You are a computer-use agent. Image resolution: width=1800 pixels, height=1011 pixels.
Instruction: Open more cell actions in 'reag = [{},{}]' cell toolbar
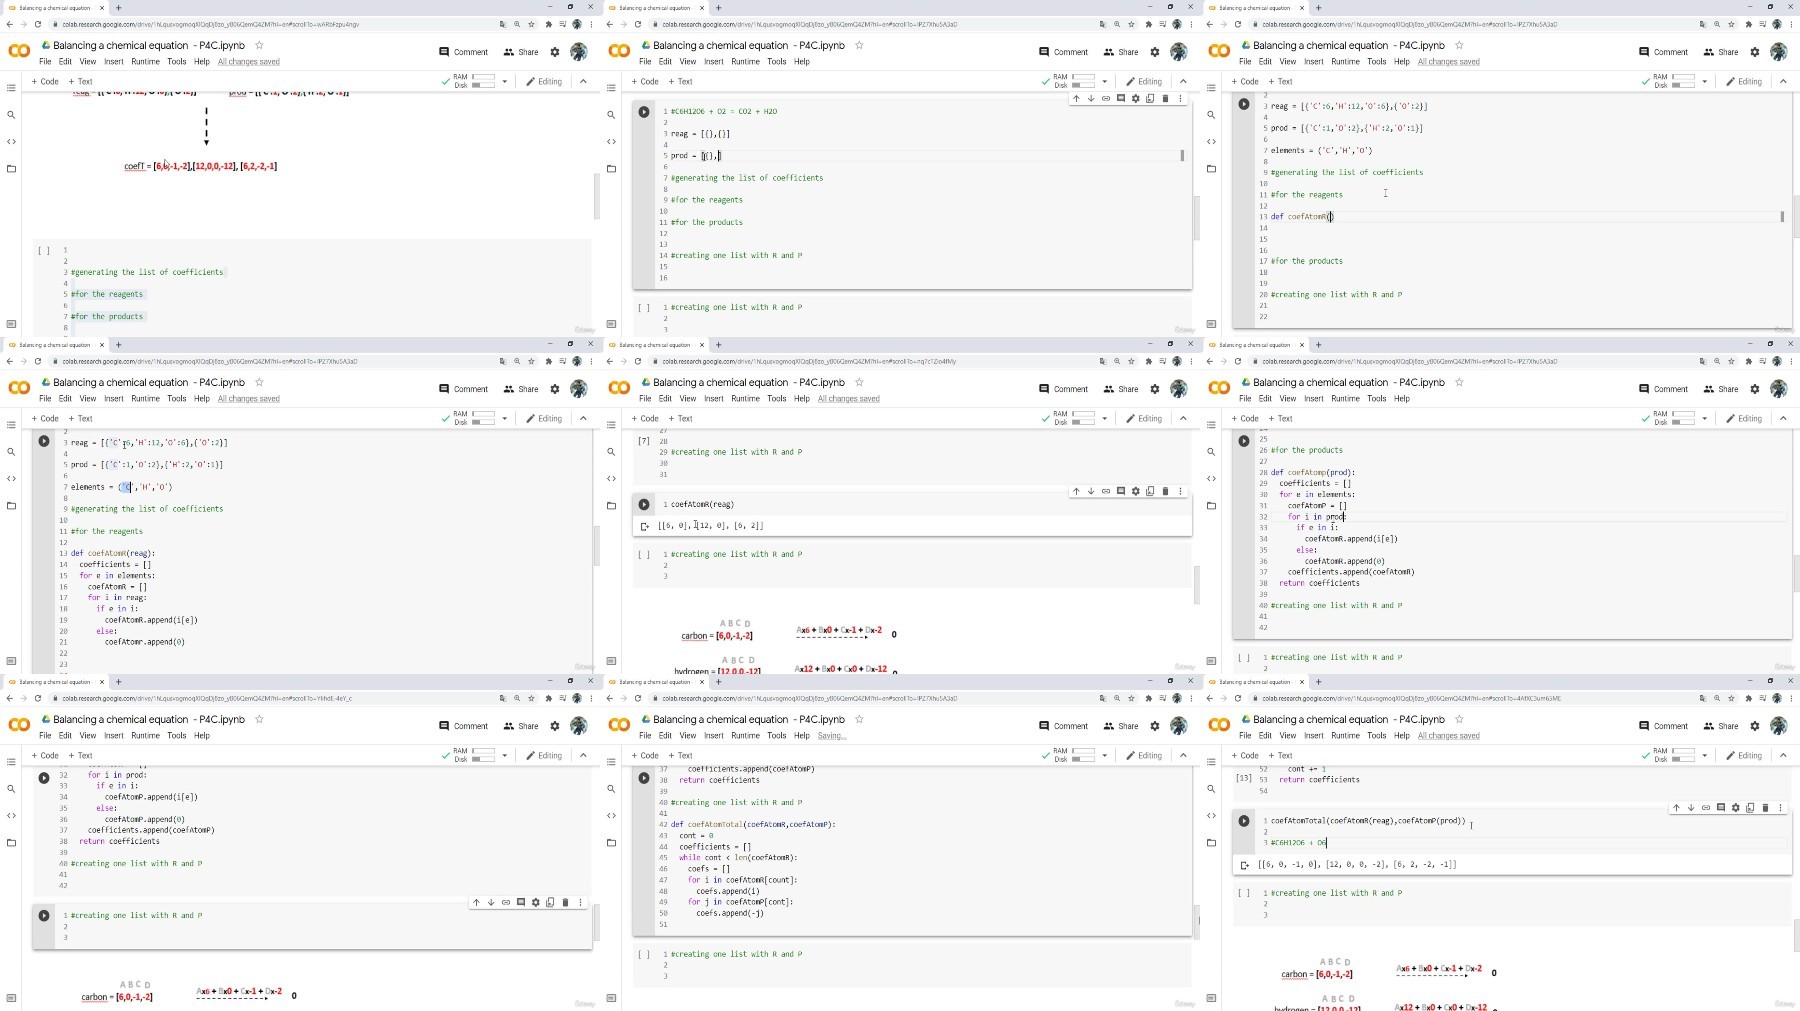tap(1180, 98)
